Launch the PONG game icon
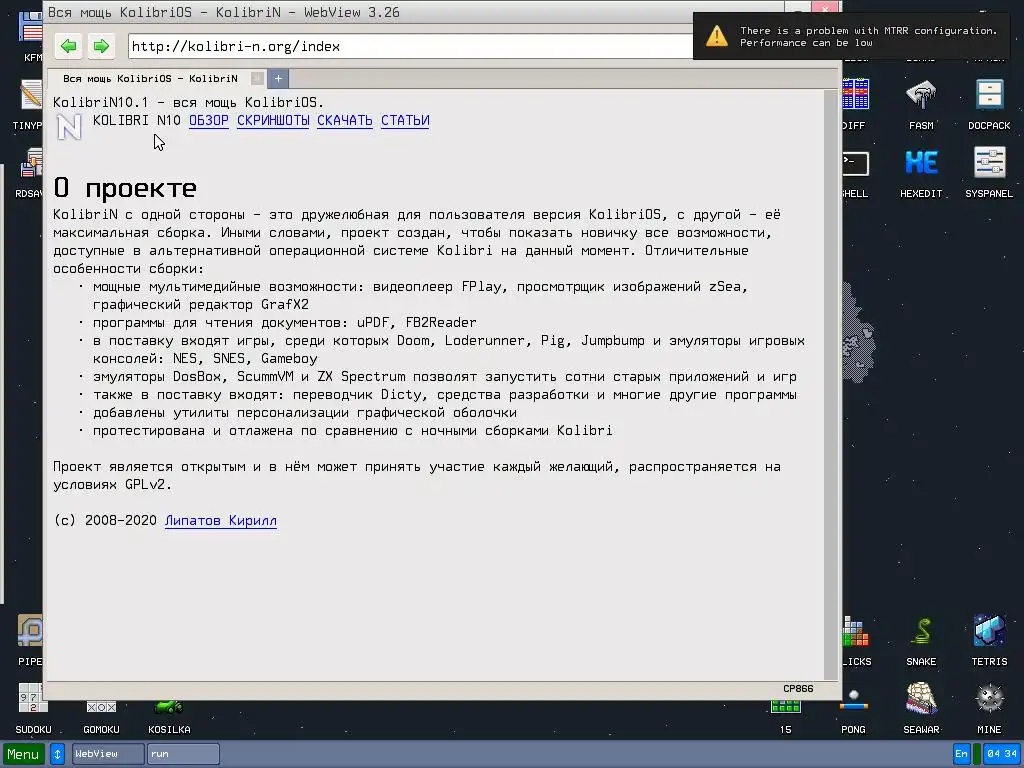The width and height of the screenshot is (1024, 768). [x=853, y=710]
